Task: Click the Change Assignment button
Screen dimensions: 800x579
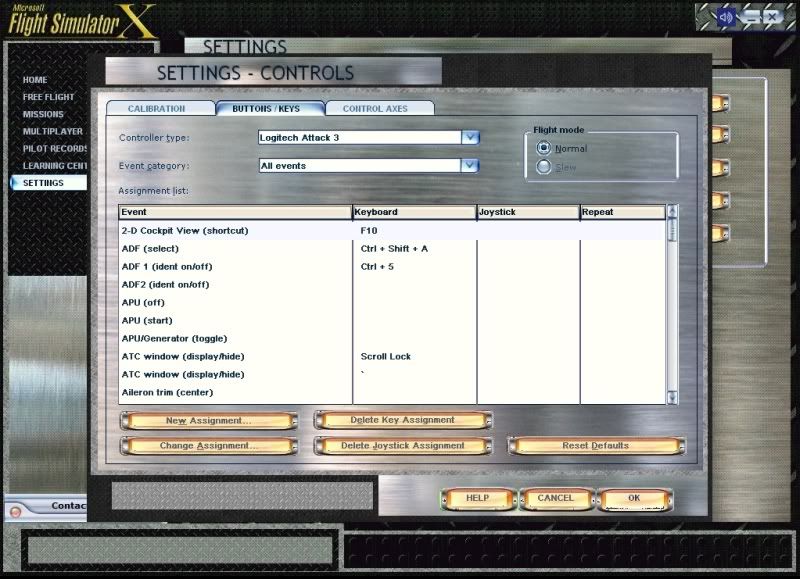Action: (x=209, y=445)
